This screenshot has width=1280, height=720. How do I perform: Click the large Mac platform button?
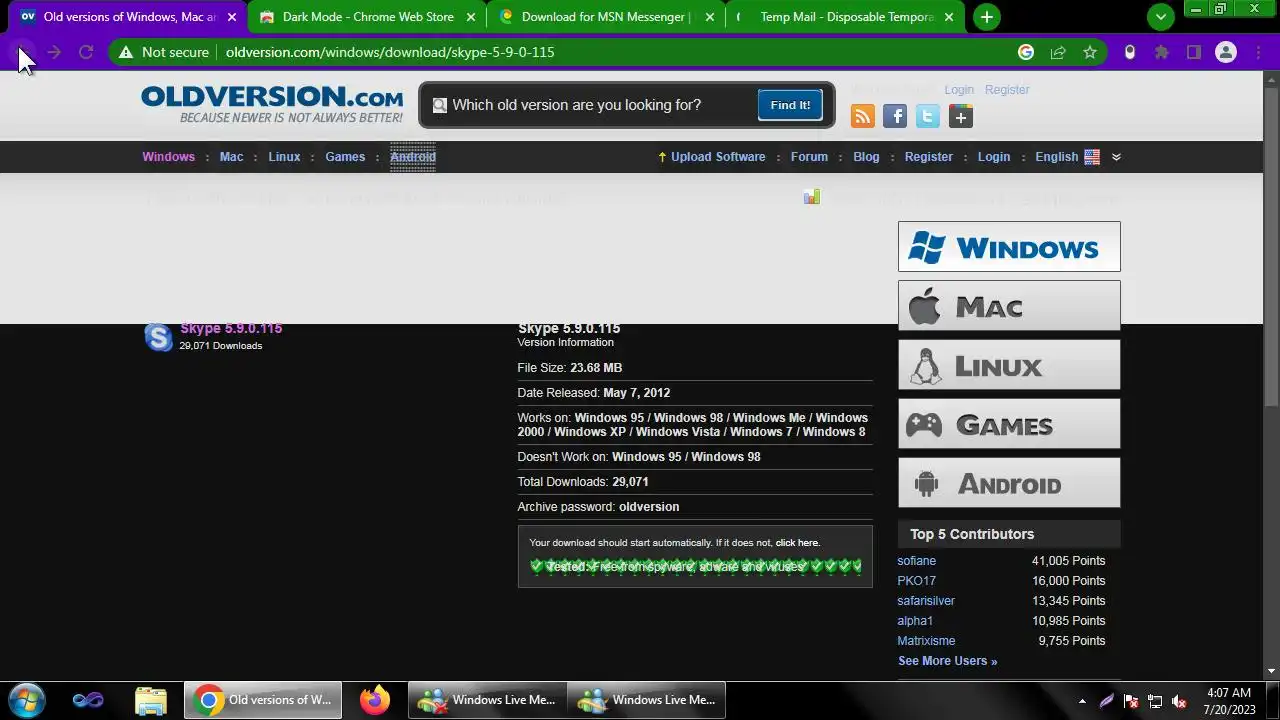pos(1009,306)
